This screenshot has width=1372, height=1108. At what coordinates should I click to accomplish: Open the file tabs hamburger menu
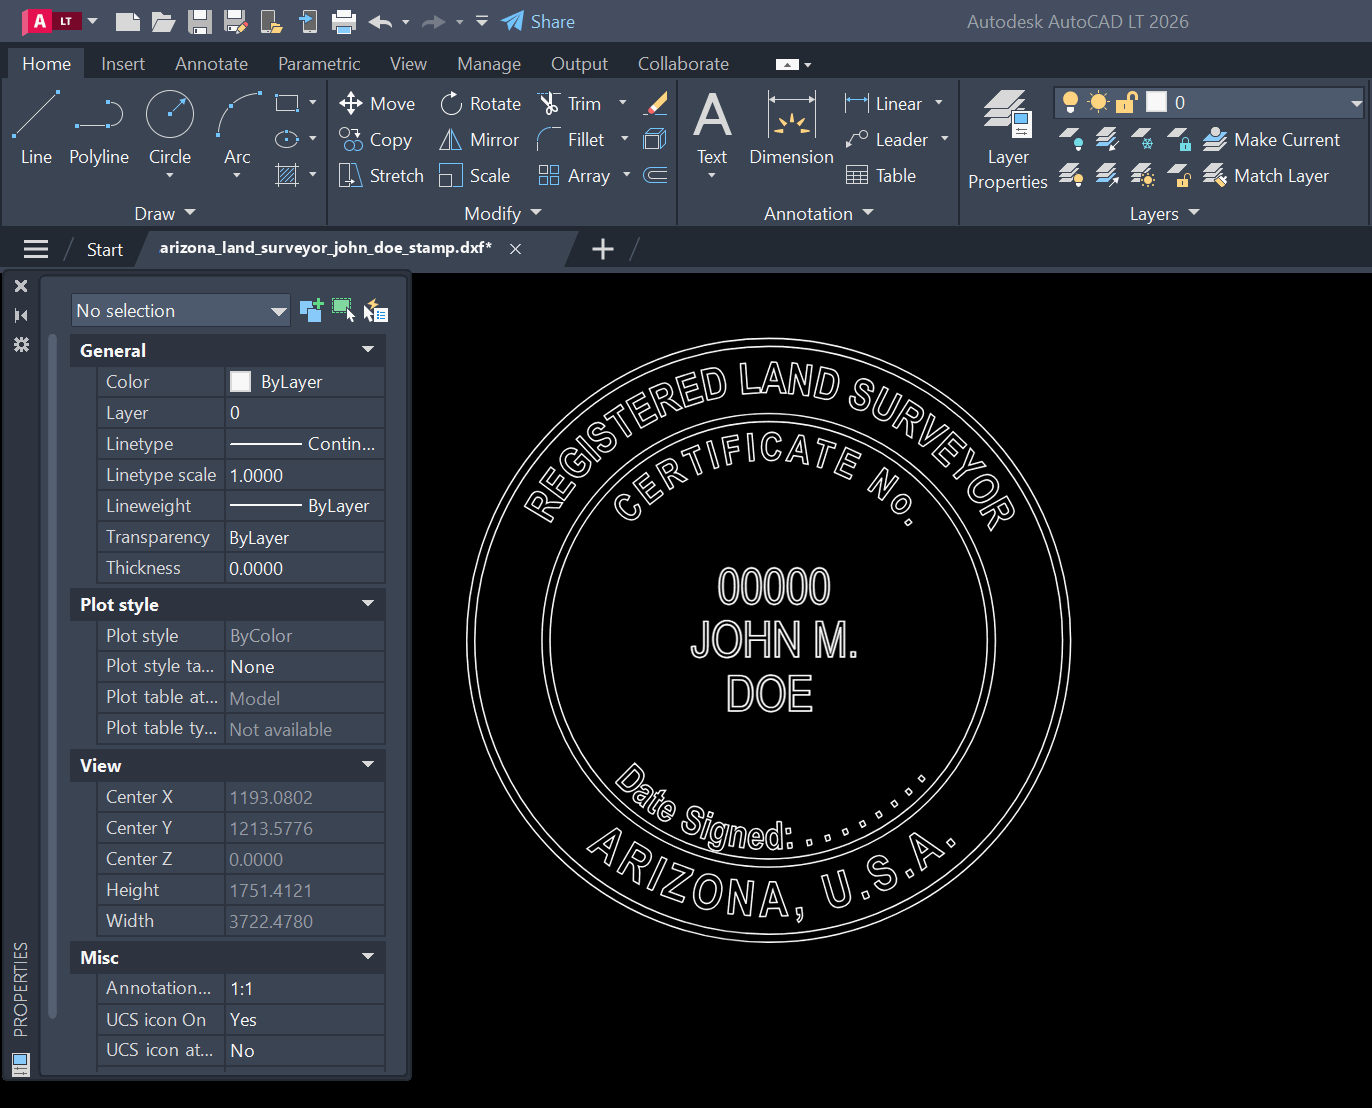coord(36,249)
